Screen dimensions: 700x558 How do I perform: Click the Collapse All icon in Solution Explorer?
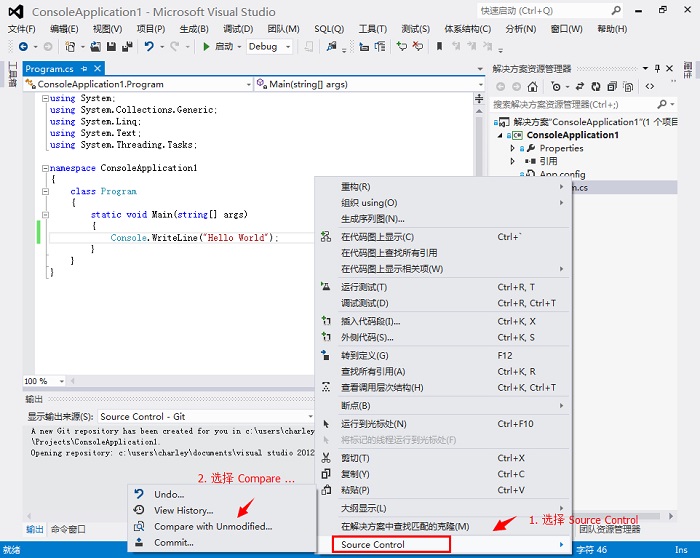612,87
